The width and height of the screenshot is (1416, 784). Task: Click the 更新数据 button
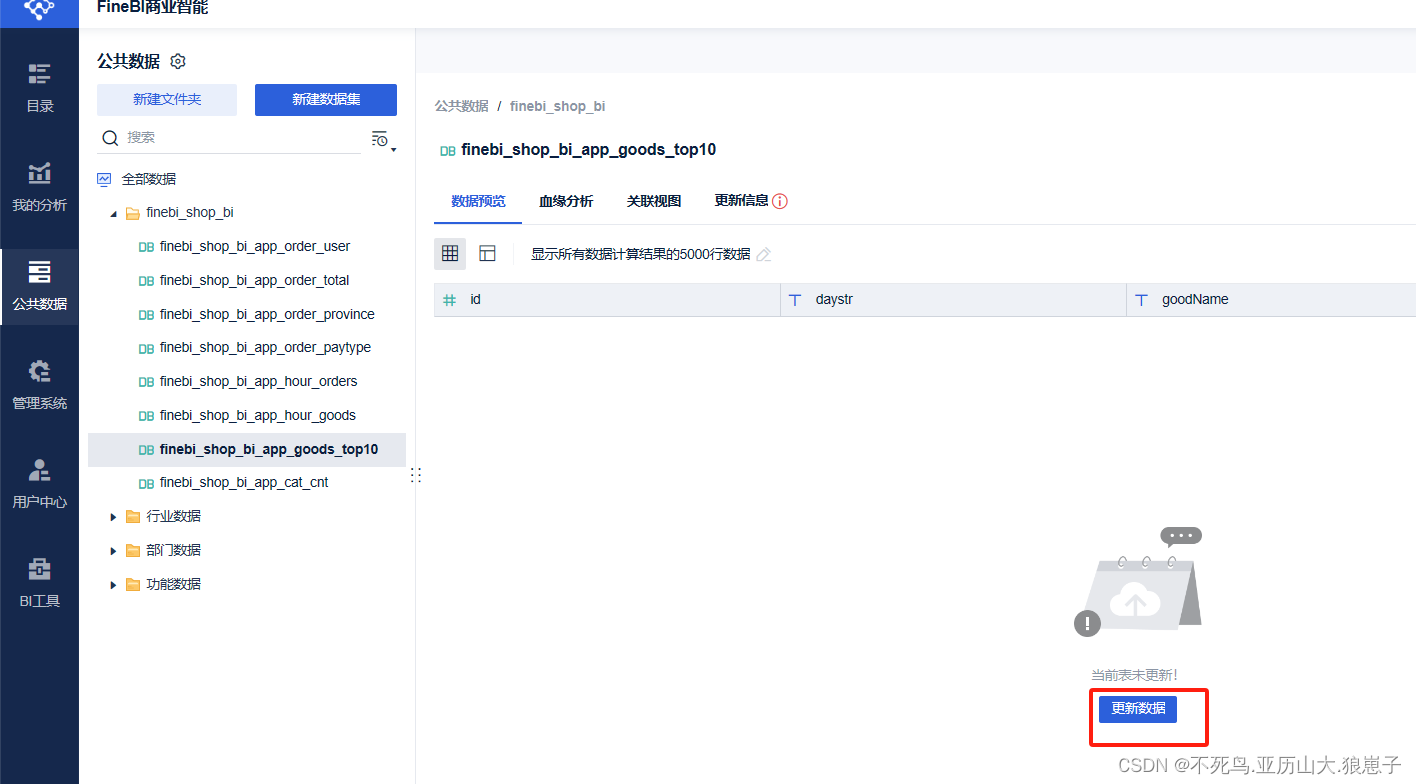point(1137,708)
